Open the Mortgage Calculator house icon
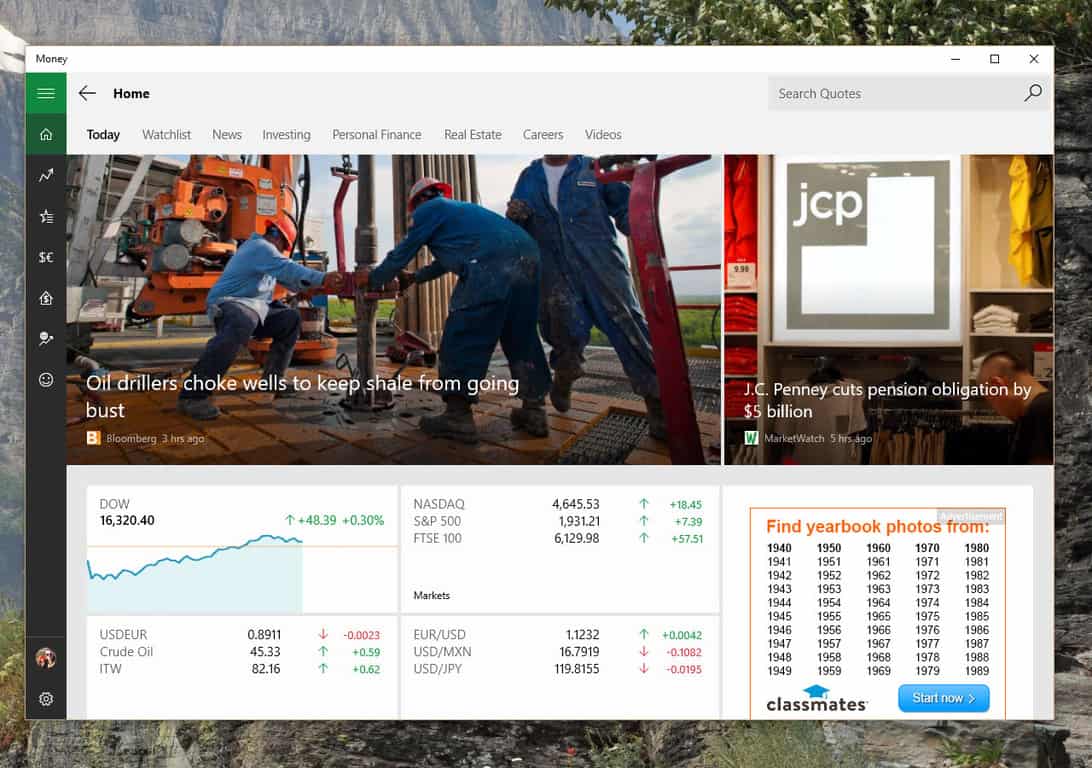The width and height of the screenshot is (1092, 768). (46, 298)
